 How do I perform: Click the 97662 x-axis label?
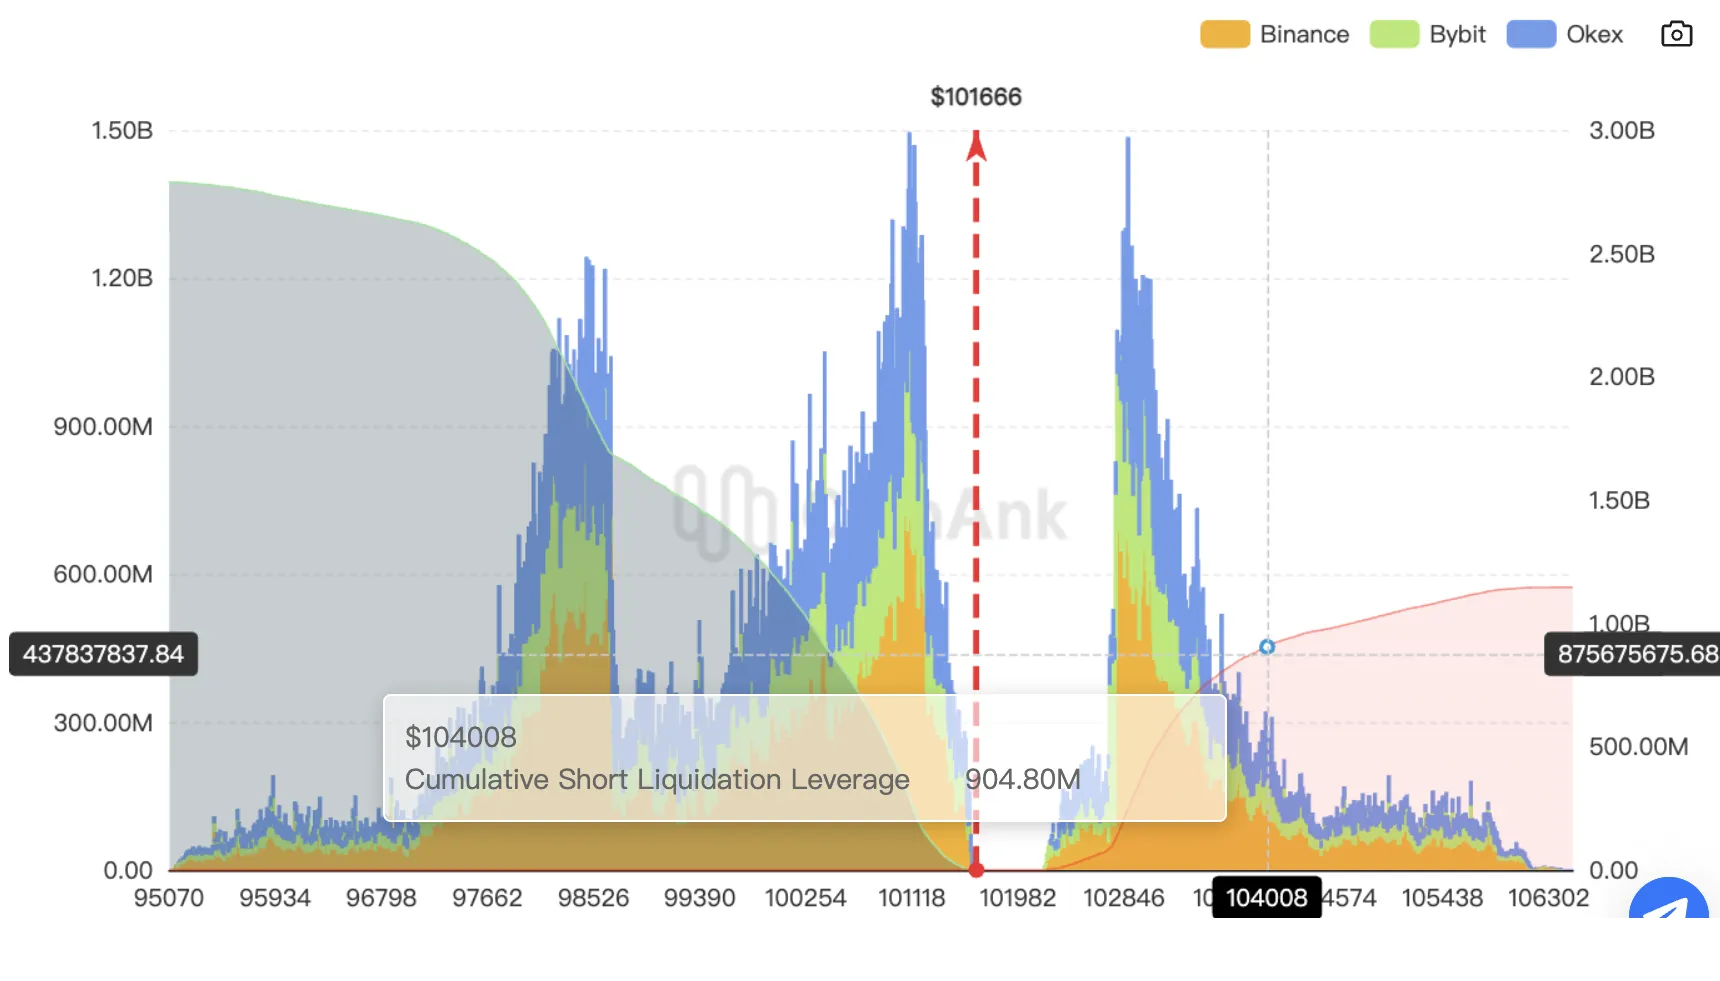tap(487, 898)
